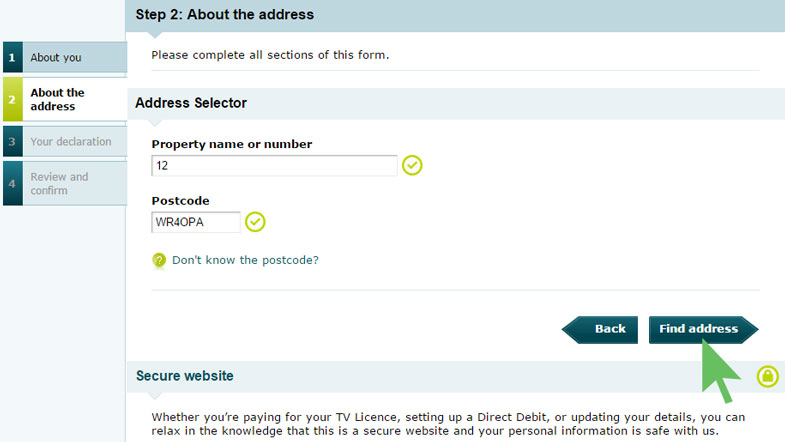The height and width of the screenshot is (442, 785).
Task: Click the Secure website heading
Action: point(185,376)
